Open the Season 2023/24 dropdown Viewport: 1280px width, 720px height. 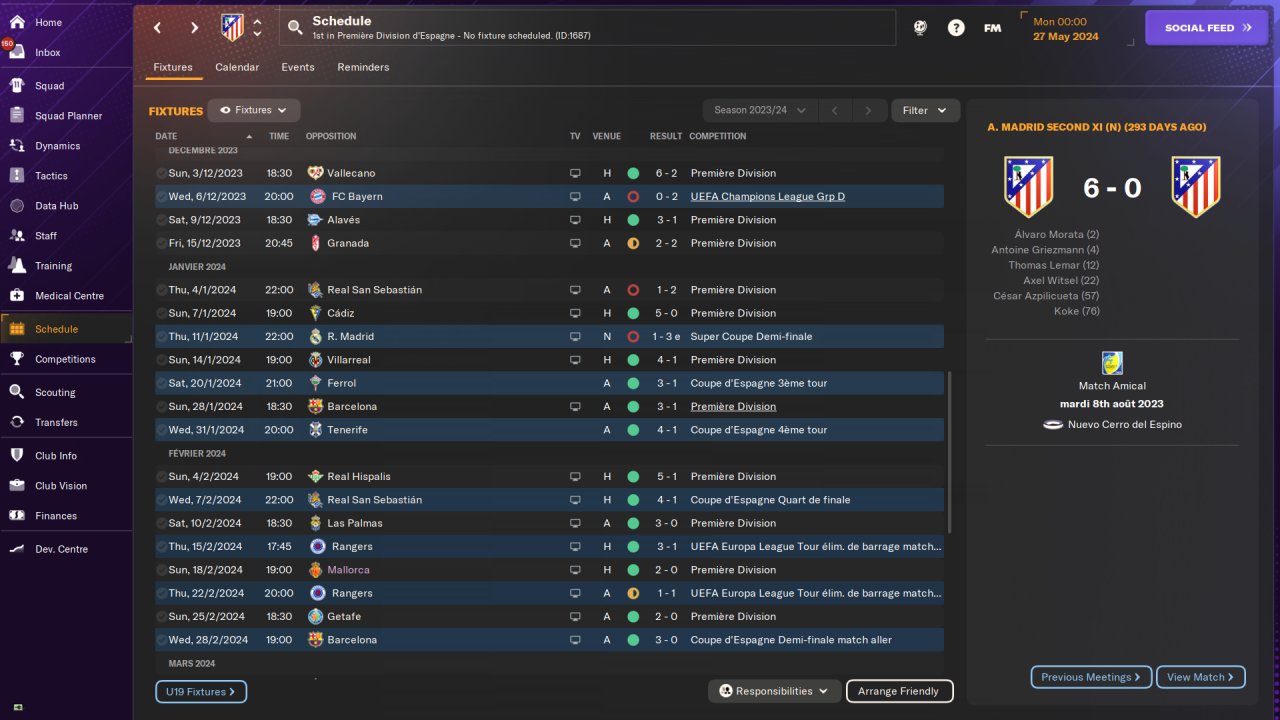click(759, 110)
